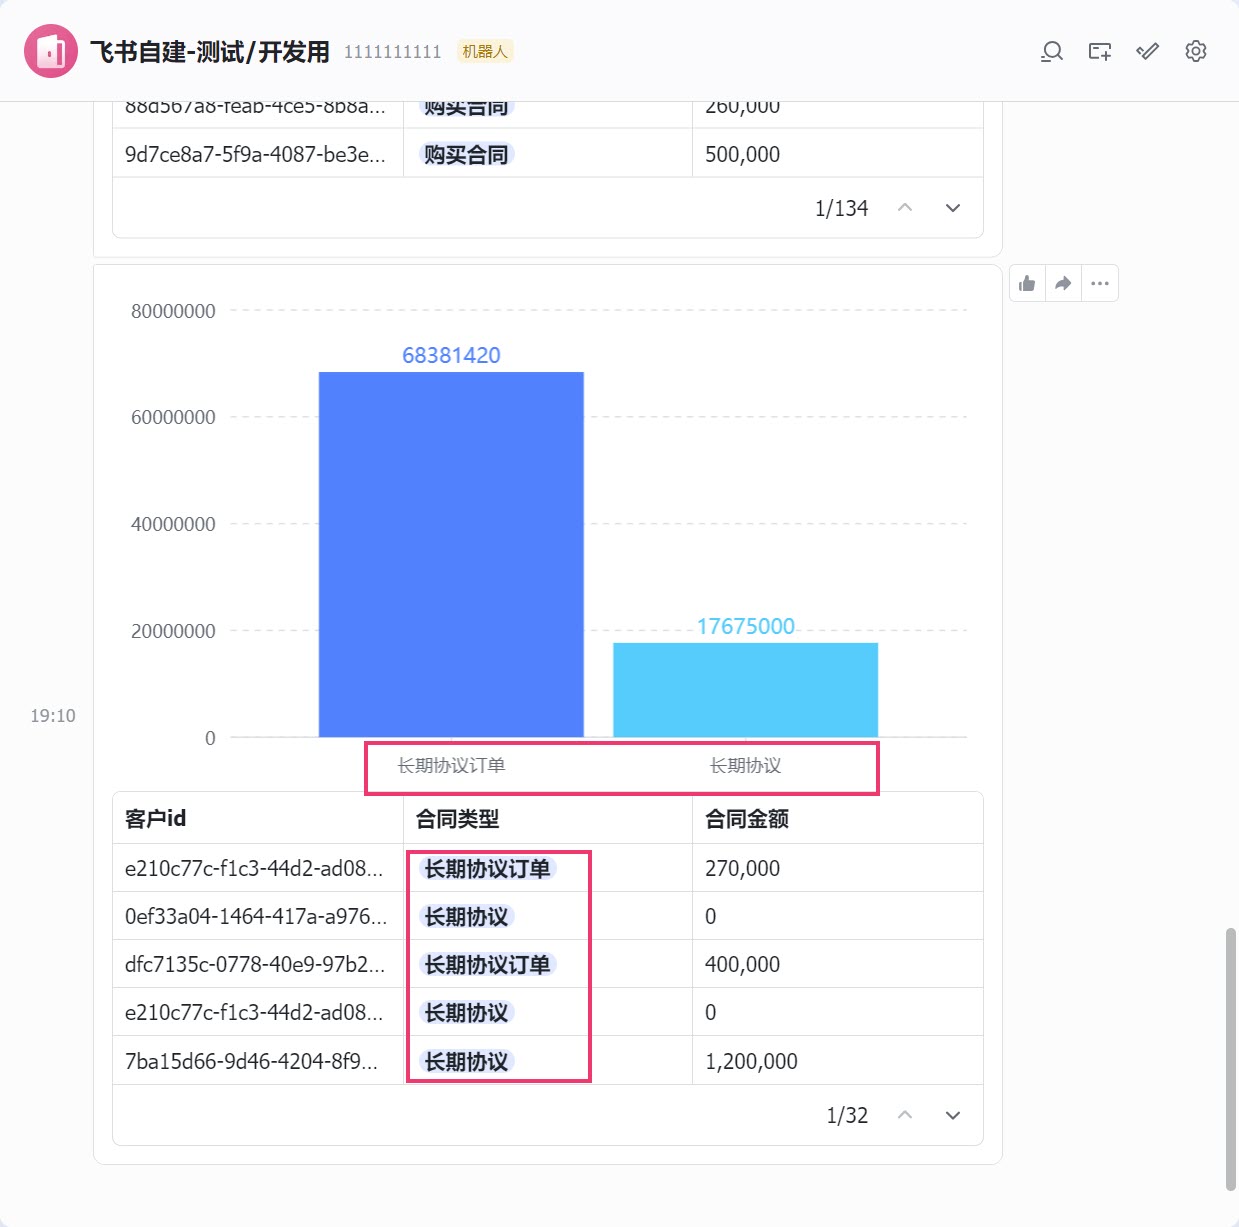
Task: Click the 购买合同 tag in the 500,000 row
Action: pos(466,155)
